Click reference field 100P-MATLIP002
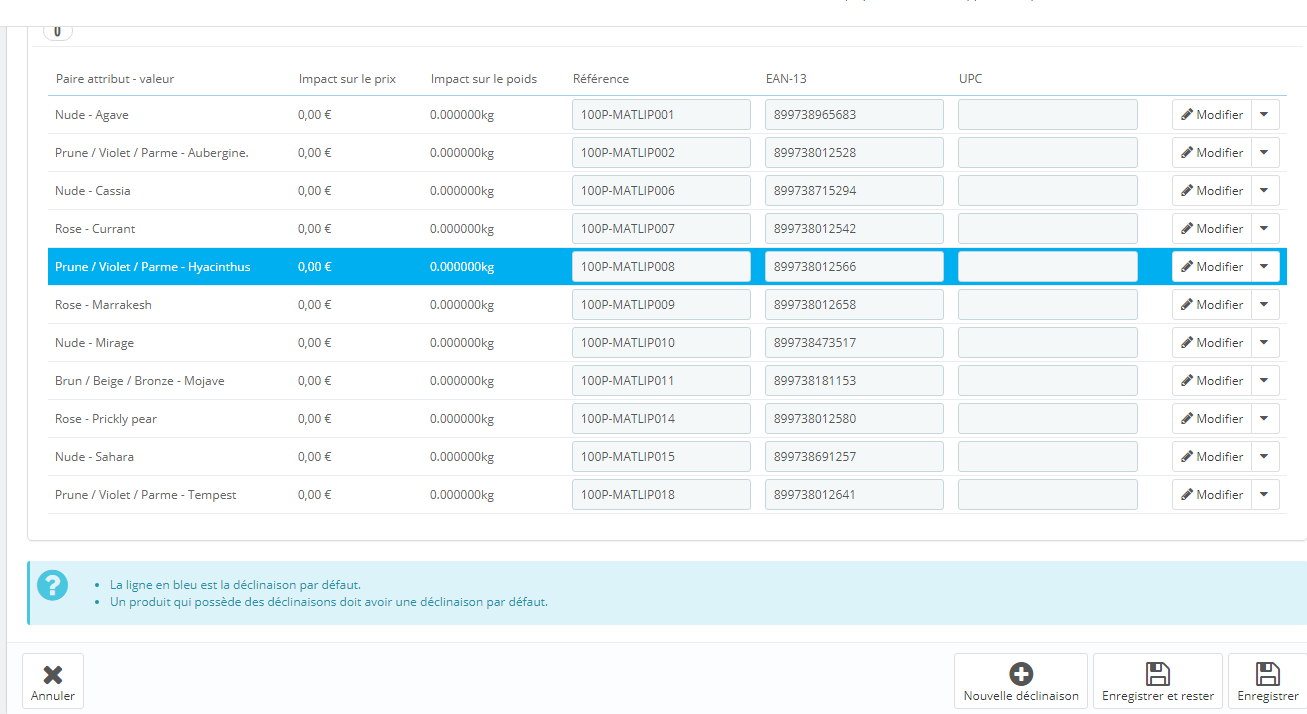 click(x=661, y=153)
